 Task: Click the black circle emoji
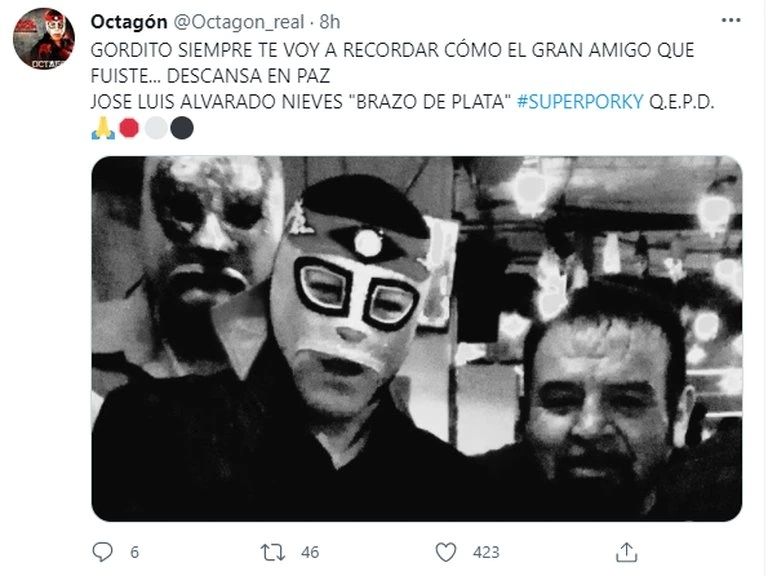tap(182, 128)
